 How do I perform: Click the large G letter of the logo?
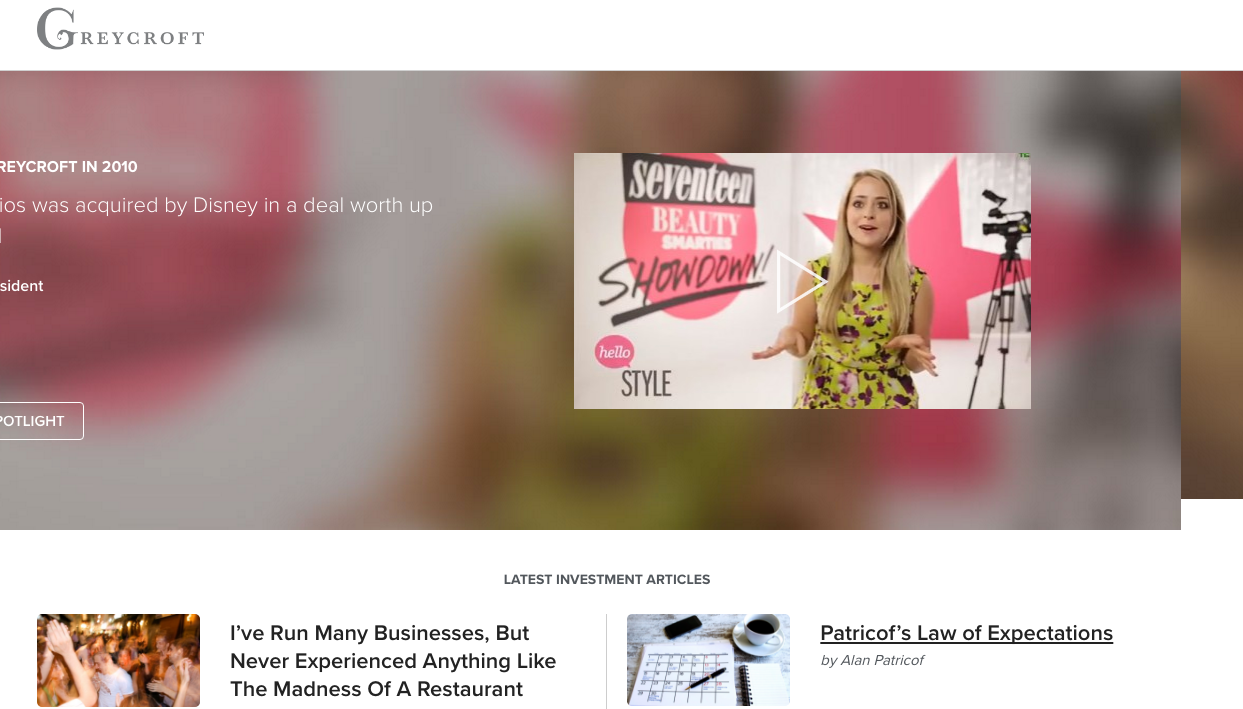click(x=54, y=29)
